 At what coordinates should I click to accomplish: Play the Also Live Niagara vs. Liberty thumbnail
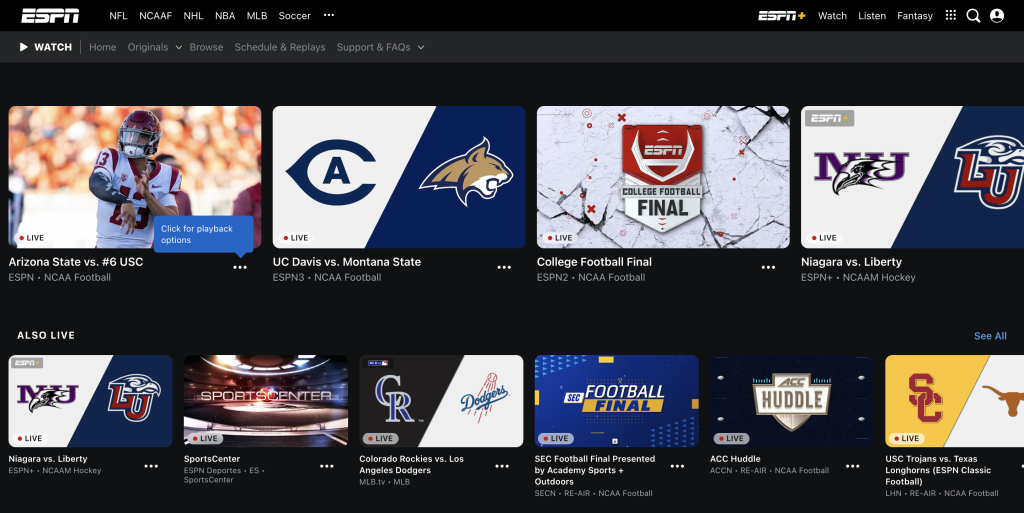(x=90, y=401)
